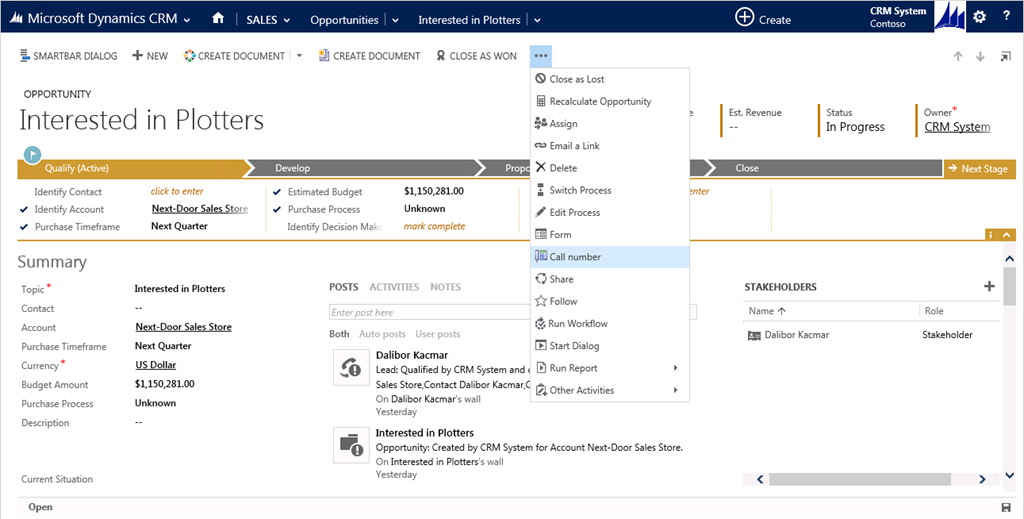Open Form from the menu

(x=609, y=234)
